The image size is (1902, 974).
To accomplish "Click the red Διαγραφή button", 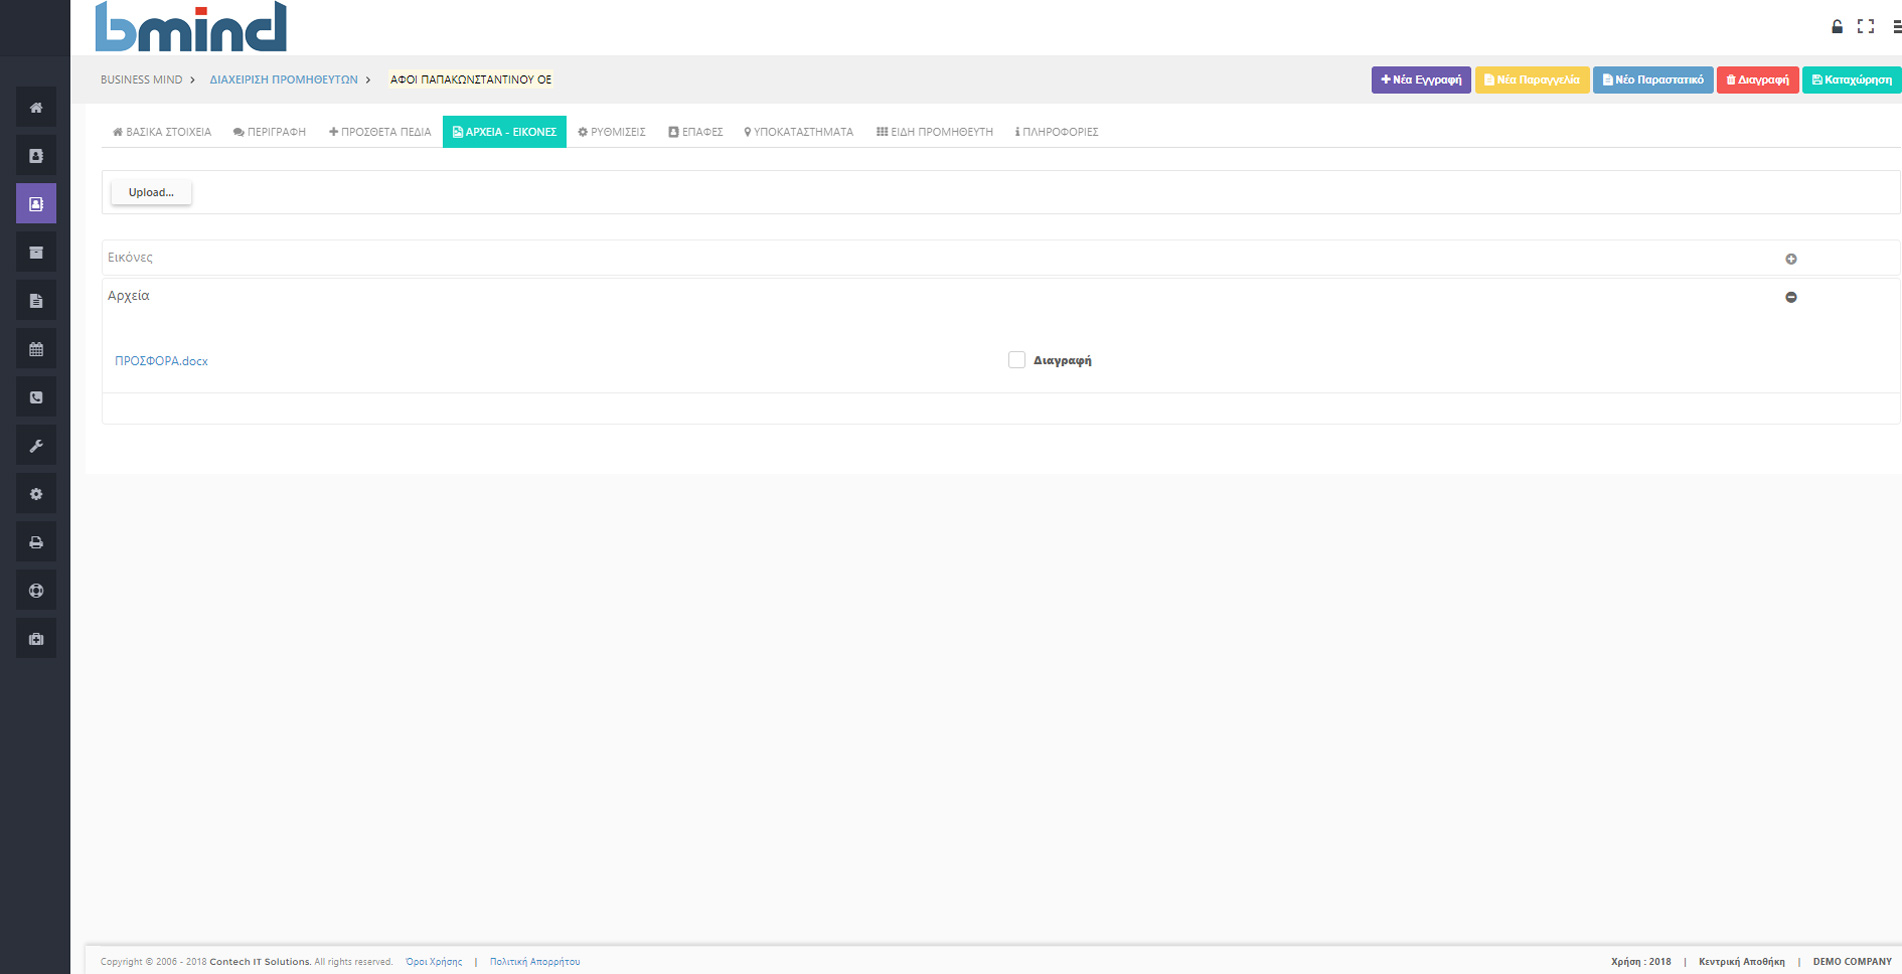I will coord(1758,80).
